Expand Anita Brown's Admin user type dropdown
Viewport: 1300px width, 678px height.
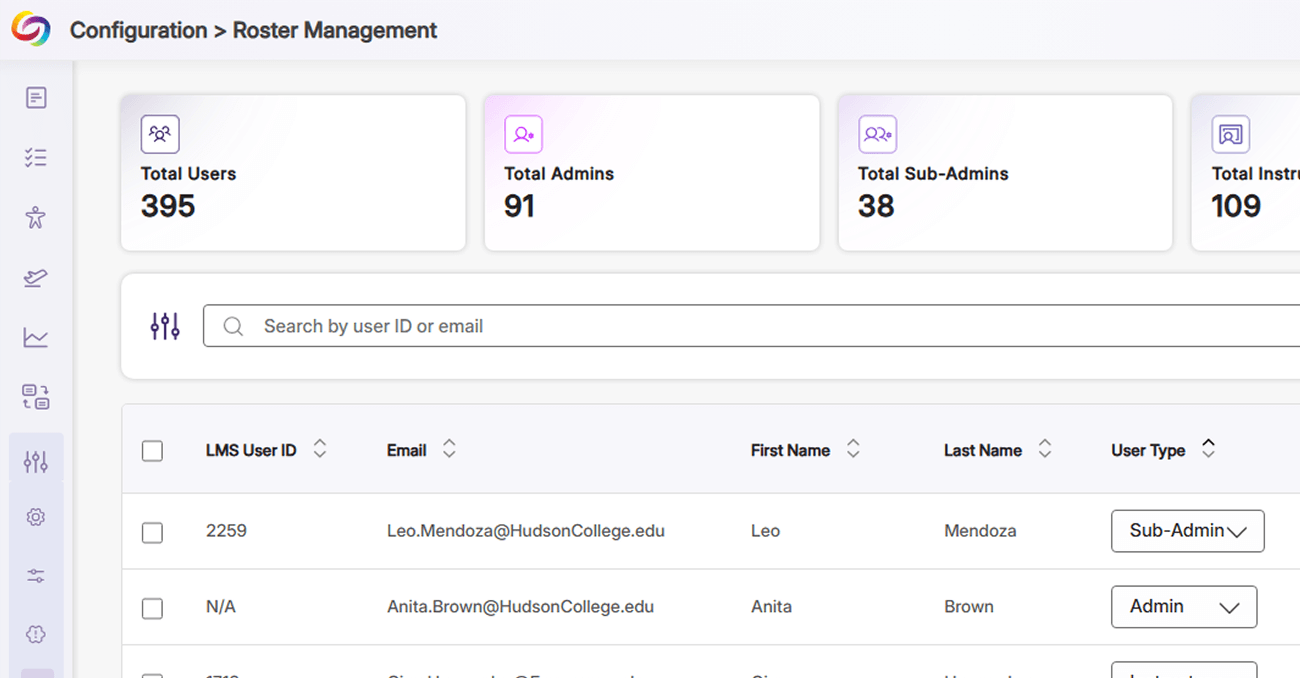(x=1183, y=607)
